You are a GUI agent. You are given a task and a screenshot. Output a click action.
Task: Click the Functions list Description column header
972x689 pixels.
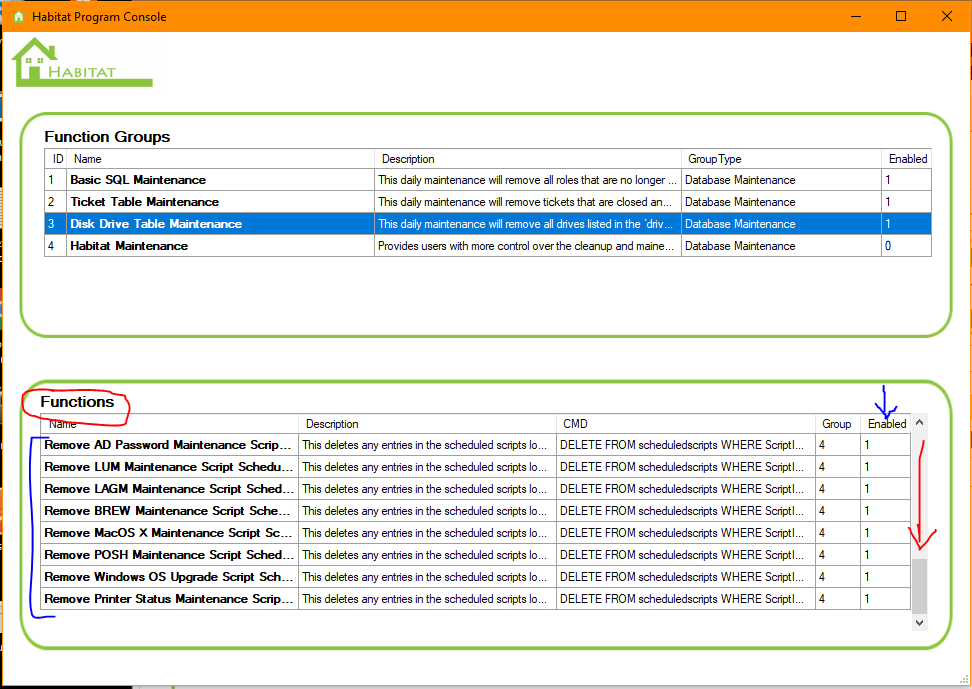[427, 424]
